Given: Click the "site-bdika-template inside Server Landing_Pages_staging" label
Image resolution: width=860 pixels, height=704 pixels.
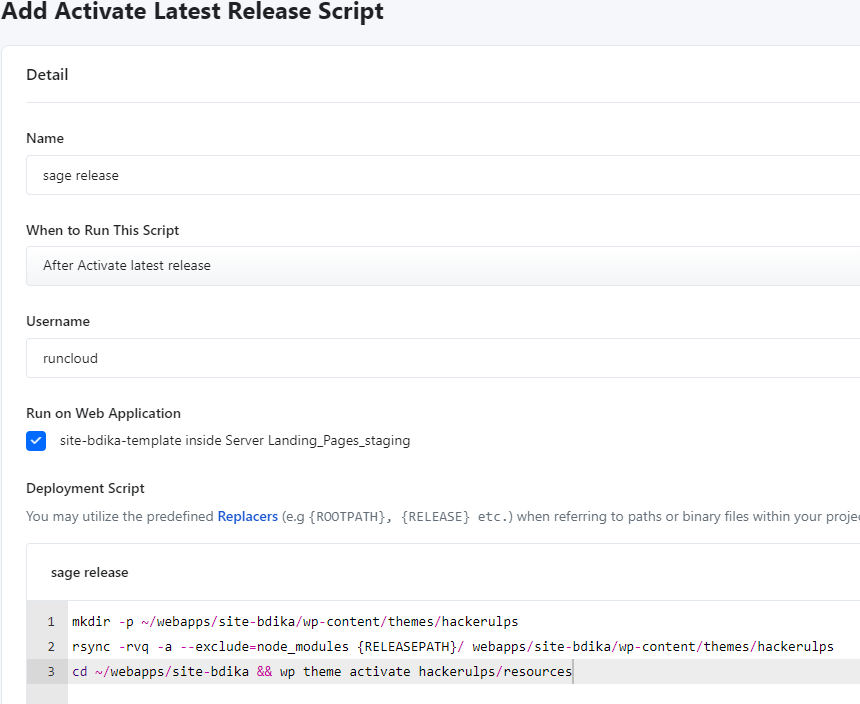Looking at the screenshot, I should (234, 440).
